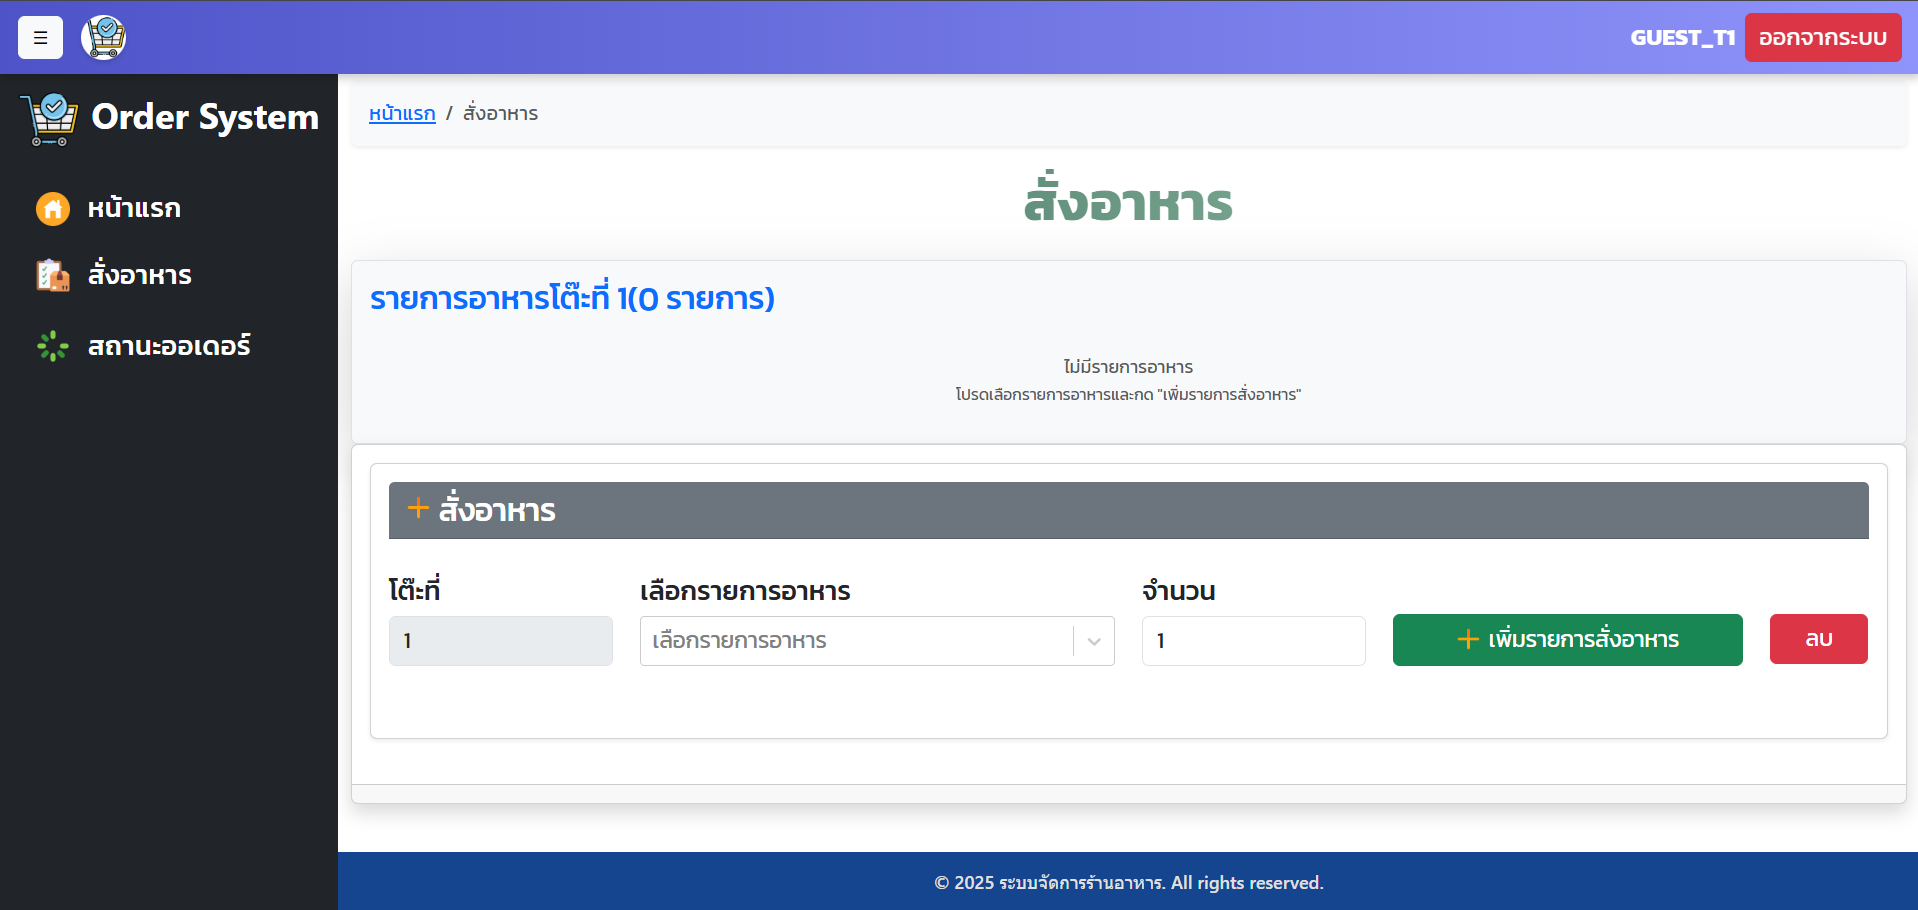
Task: Click the orange home icon in sidebar
Action: (53, 209)
